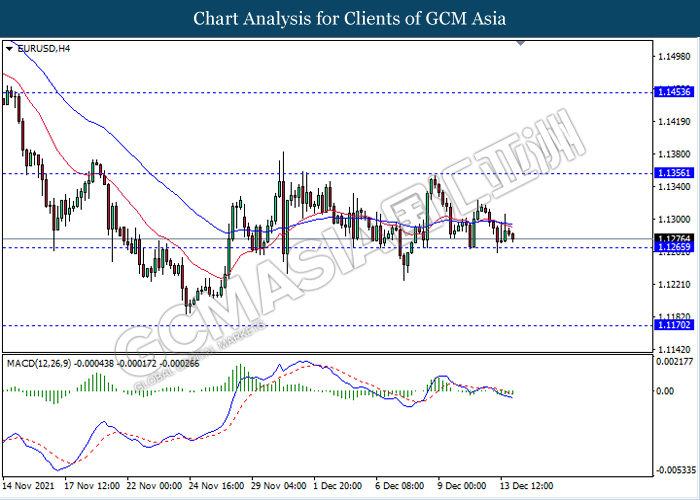Select the 1.12659 support level label
This screenshot has height=500, width=700.
pyautogui.click(x=674, y=247)
